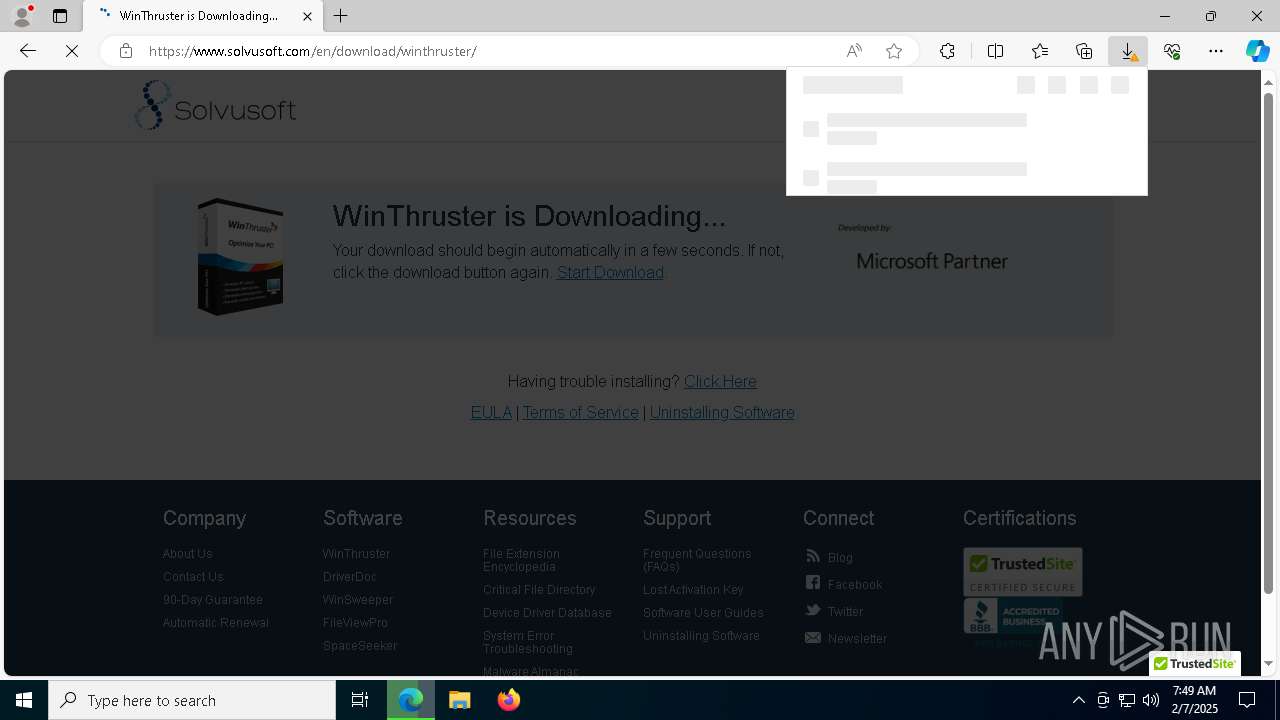Screen dimensions: 1280x720
Task: Open System Error Troubleshooting link
Action: 528,642
